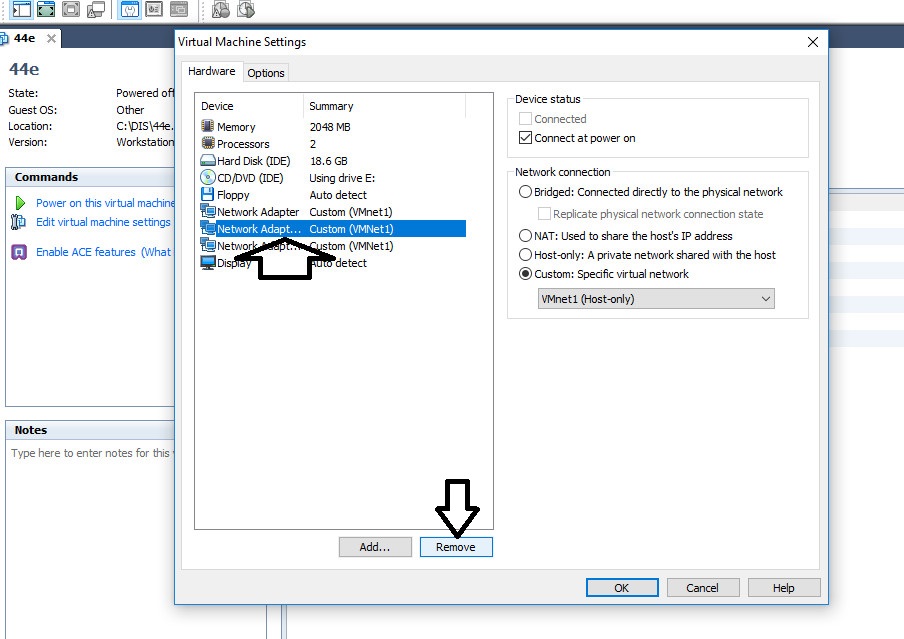This screenshot has width=904, height=639.
Task: Choose NAT network connection option
Action: point(526,236)
